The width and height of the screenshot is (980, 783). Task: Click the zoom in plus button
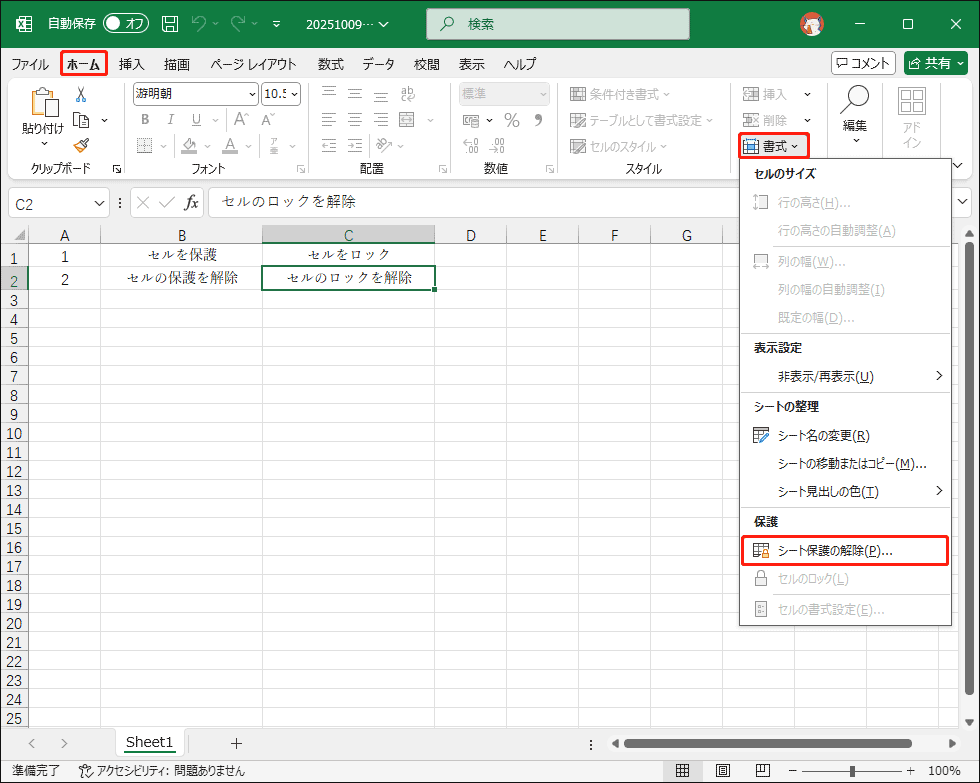911,771
